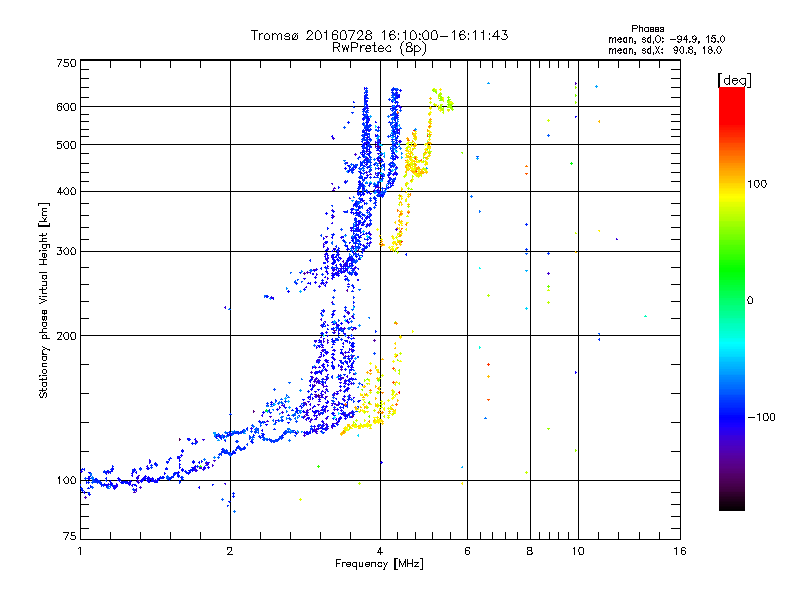Click x-axis tick label '10'
The height and width of the screenshot is (600, 800).
click(x=578, y=551)
